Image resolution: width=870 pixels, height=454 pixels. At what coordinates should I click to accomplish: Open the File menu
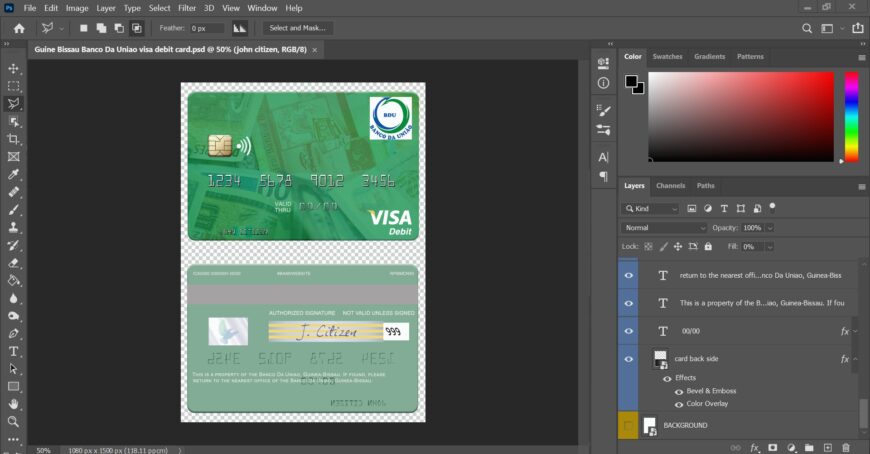tap(30, 8)
